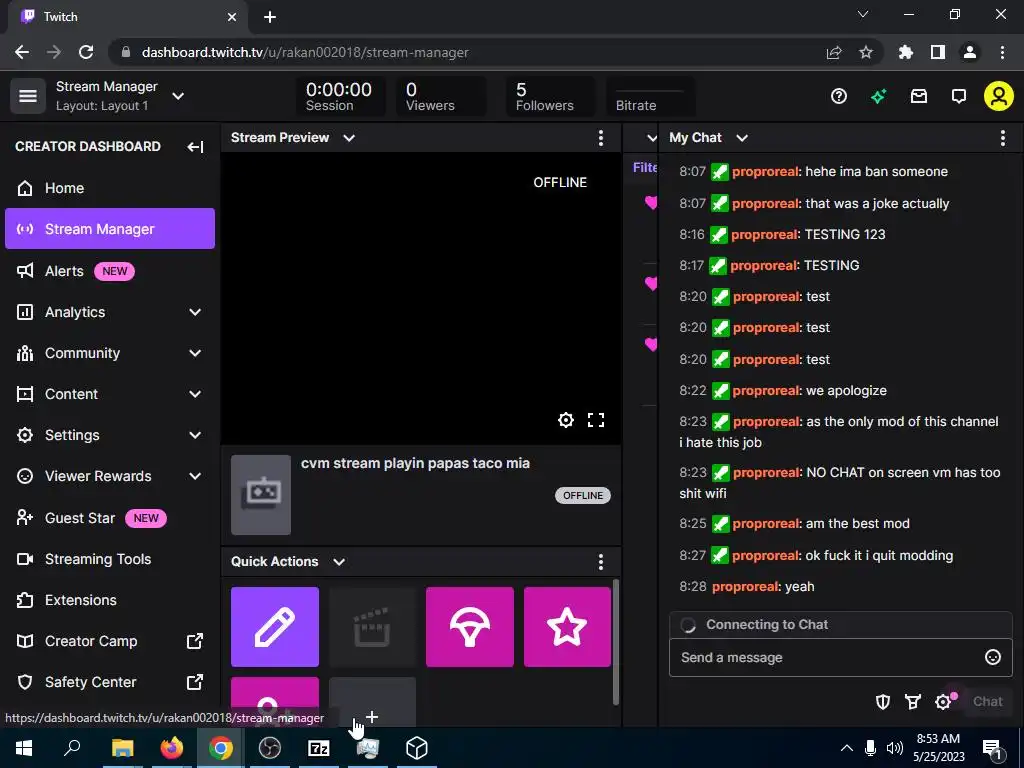
Task: Open the Safety Center external link
Action: coord(110,682)
